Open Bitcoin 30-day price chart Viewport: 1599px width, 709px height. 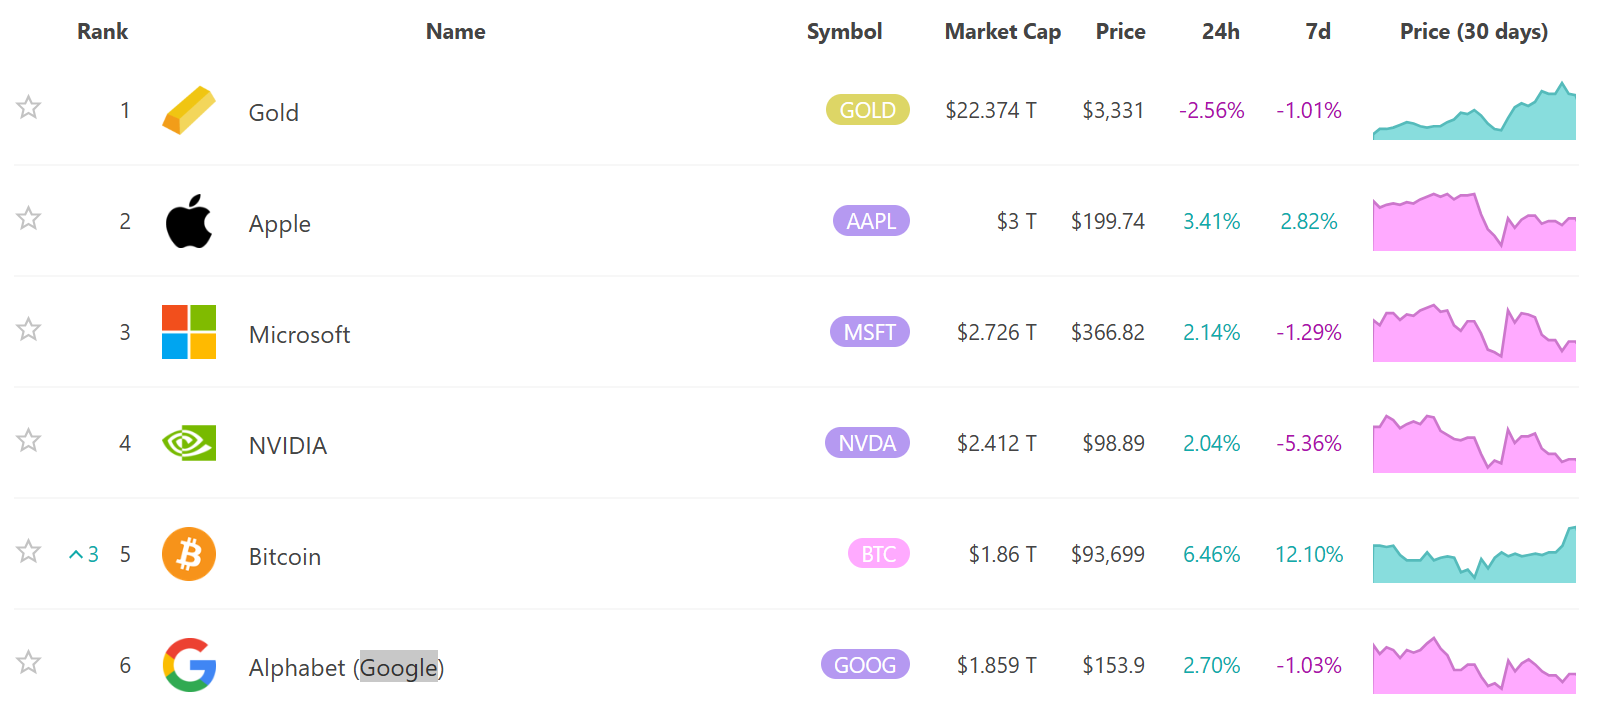pyautogui.click(x=1474, y=555)
